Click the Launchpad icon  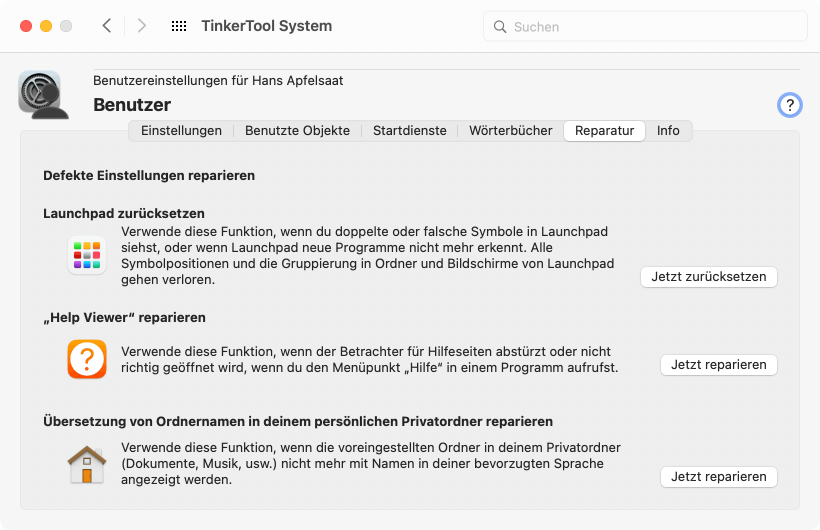point(87,255)
